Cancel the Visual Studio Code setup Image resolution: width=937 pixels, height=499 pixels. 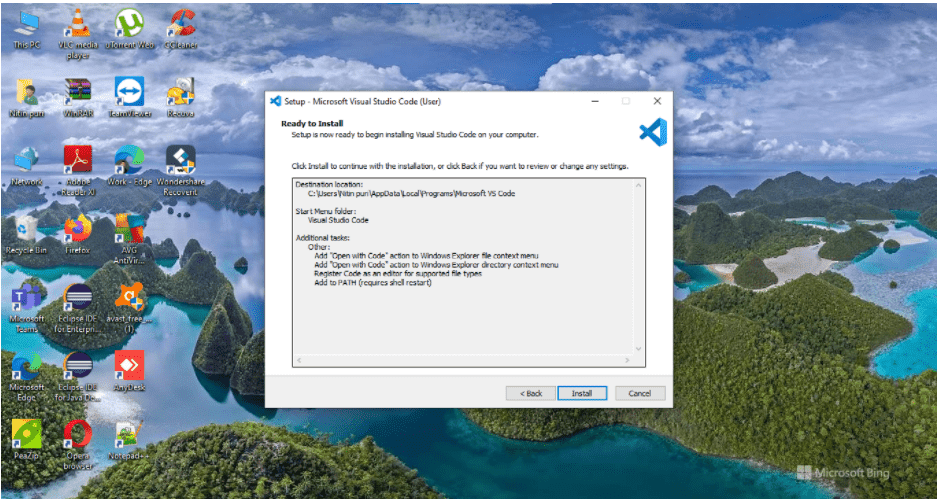pyautogui.click(x=640, y=393)
